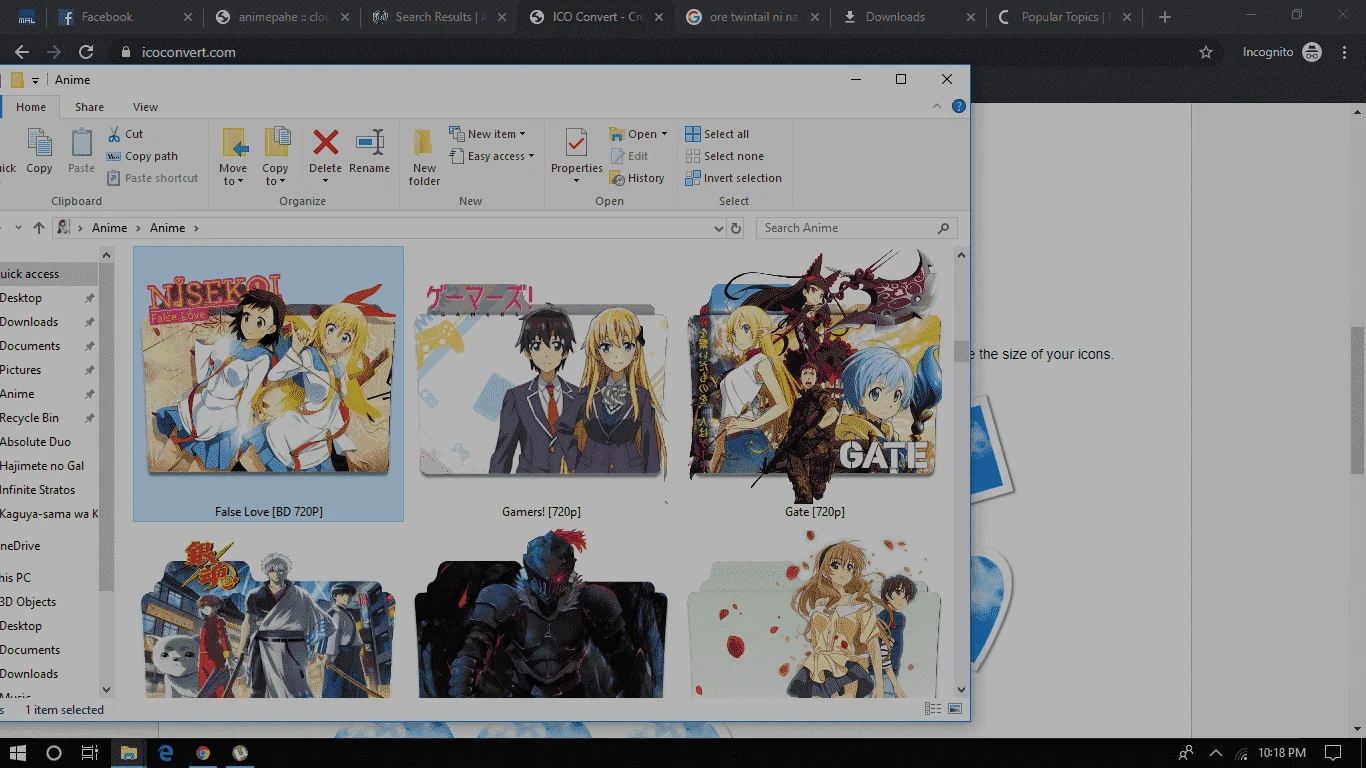The image size is (1366, 768).
Task: Open Chrome from the taskbar
Action: click(203, 753)
